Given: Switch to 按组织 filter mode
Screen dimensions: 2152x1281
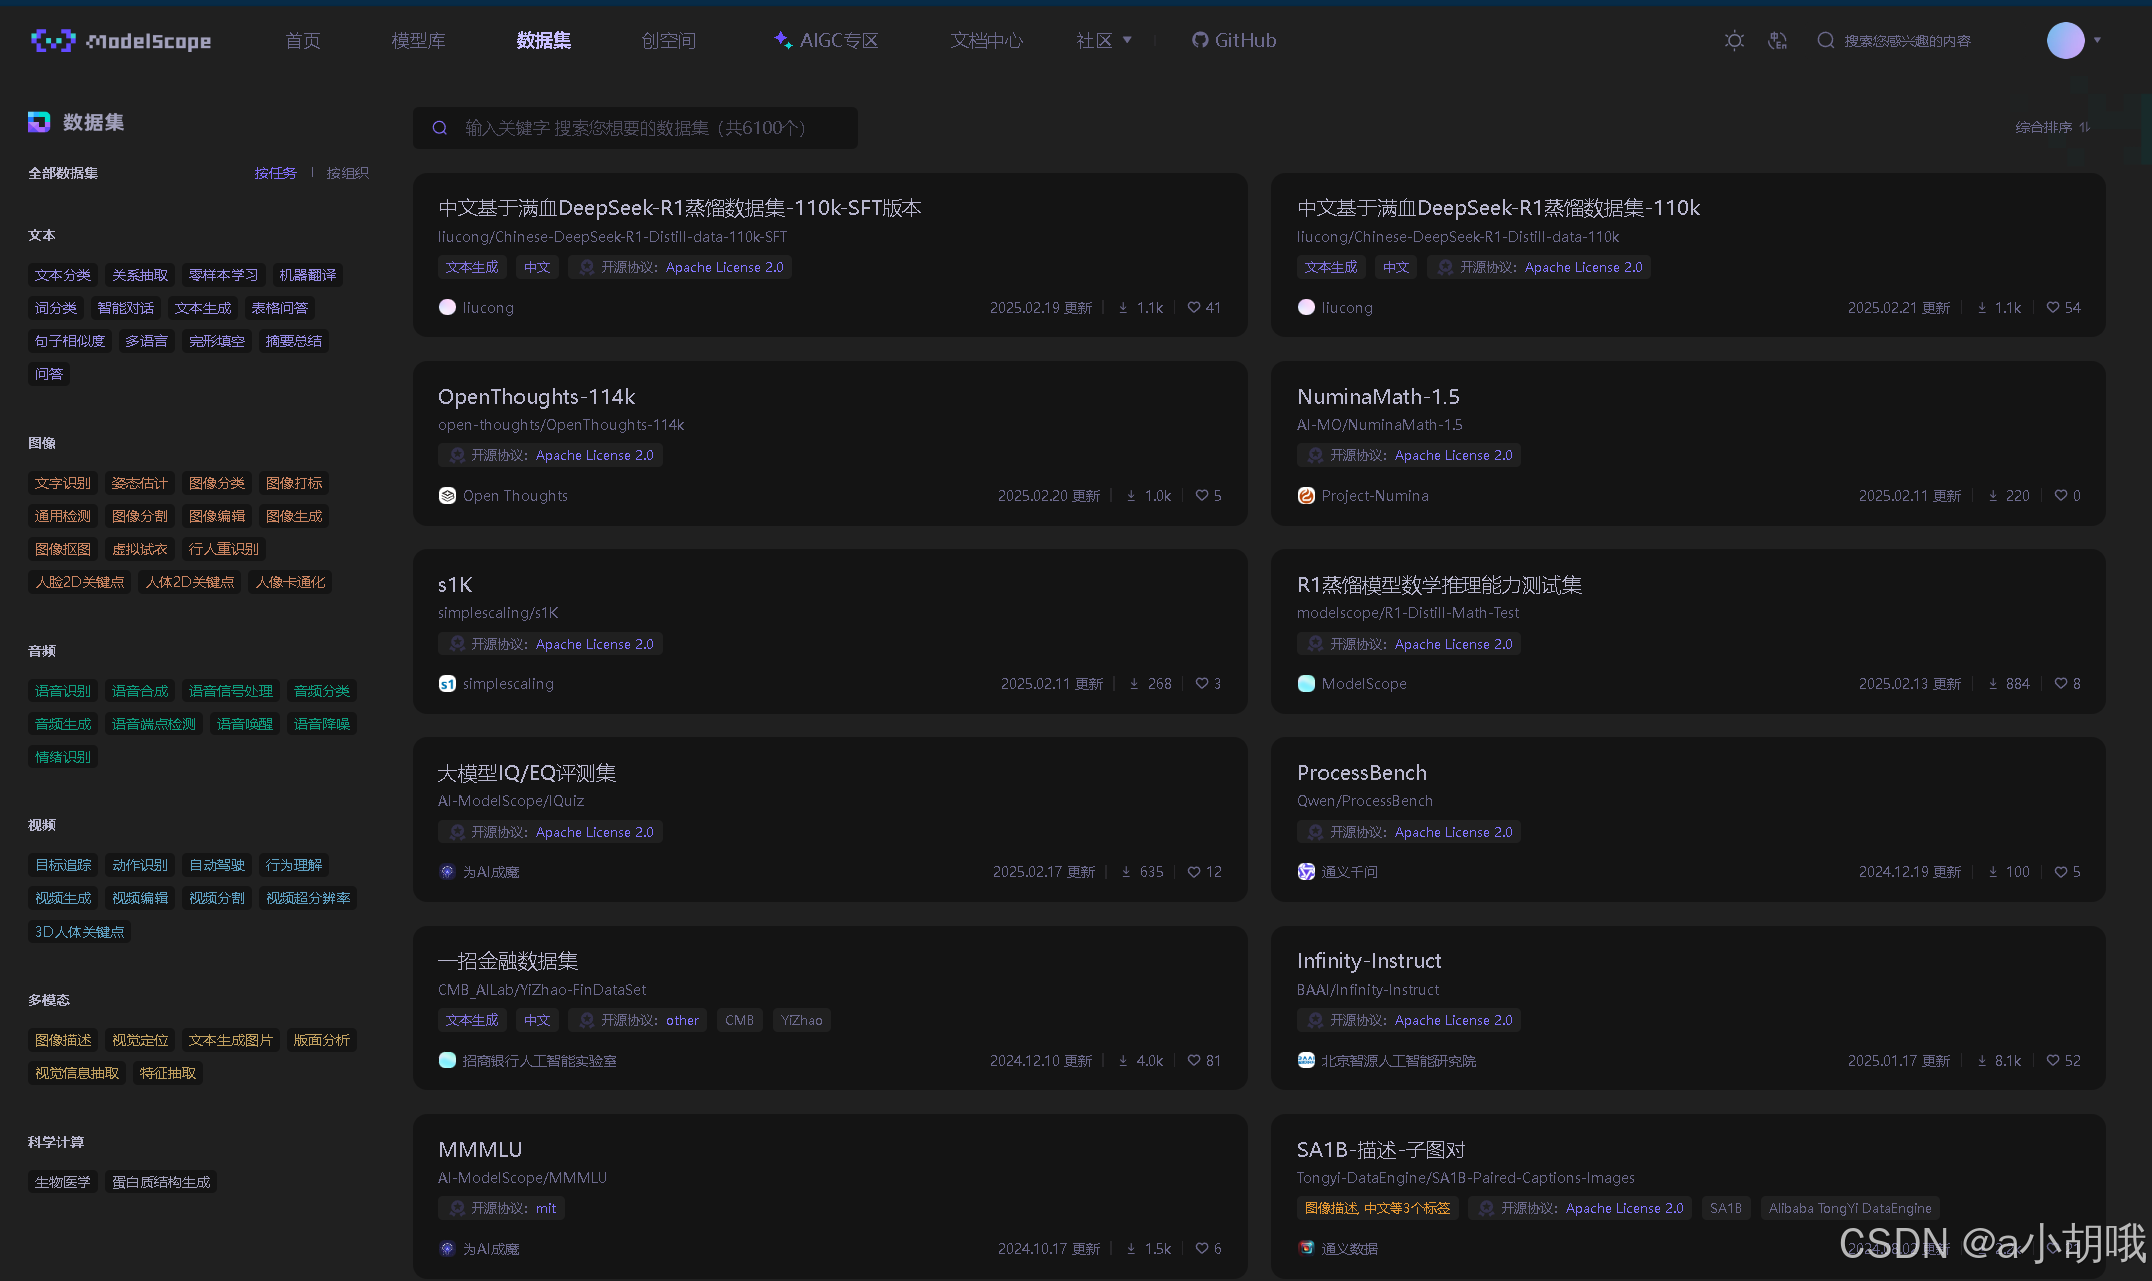Looking at the screenshot, I should coord(347,174).
